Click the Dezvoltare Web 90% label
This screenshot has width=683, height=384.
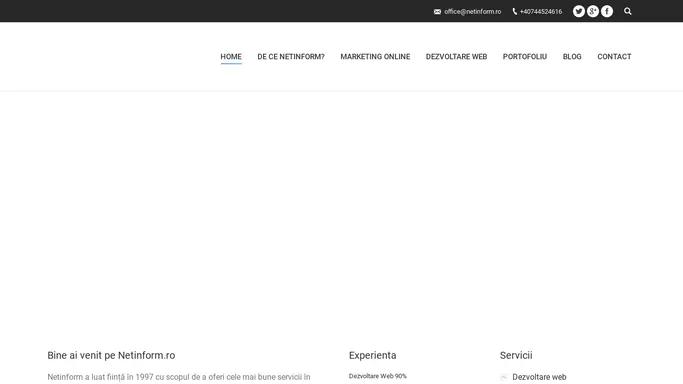point(378,376)
